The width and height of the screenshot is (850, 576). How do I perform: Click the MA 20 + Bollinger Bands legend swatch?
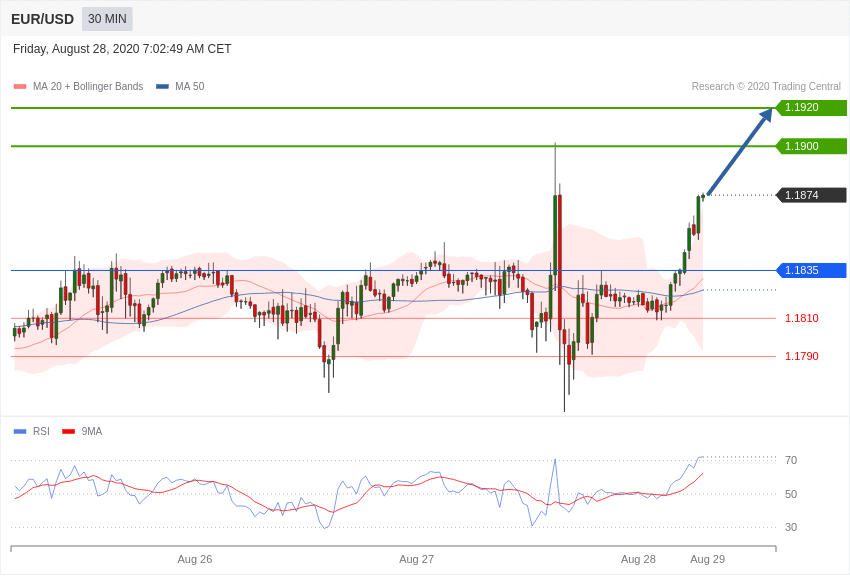pyautogui.click(x=20, y=86)
